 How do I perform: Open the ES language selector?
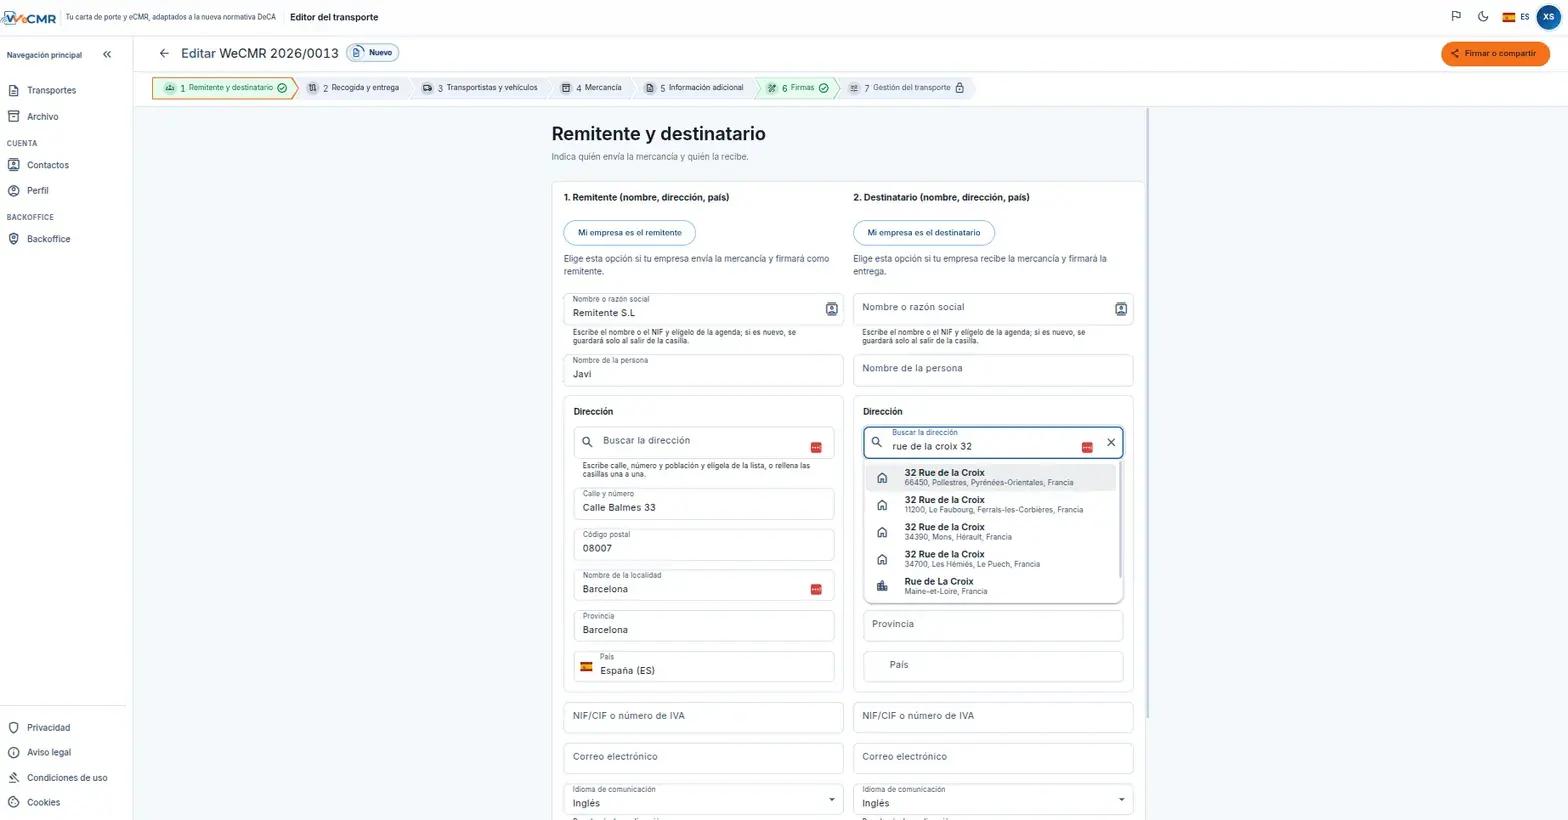click(1515, 17)
